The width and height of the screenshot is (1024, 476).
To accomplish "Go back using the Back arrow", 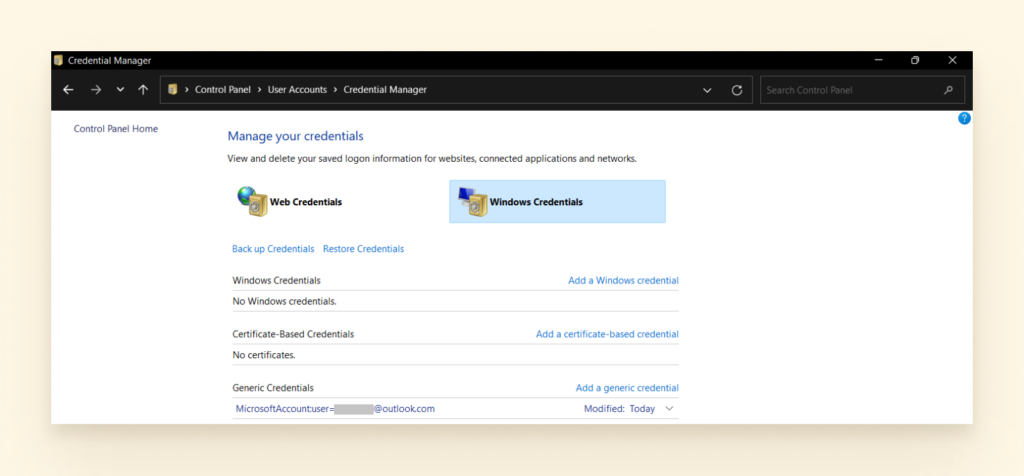I will 68,90.
